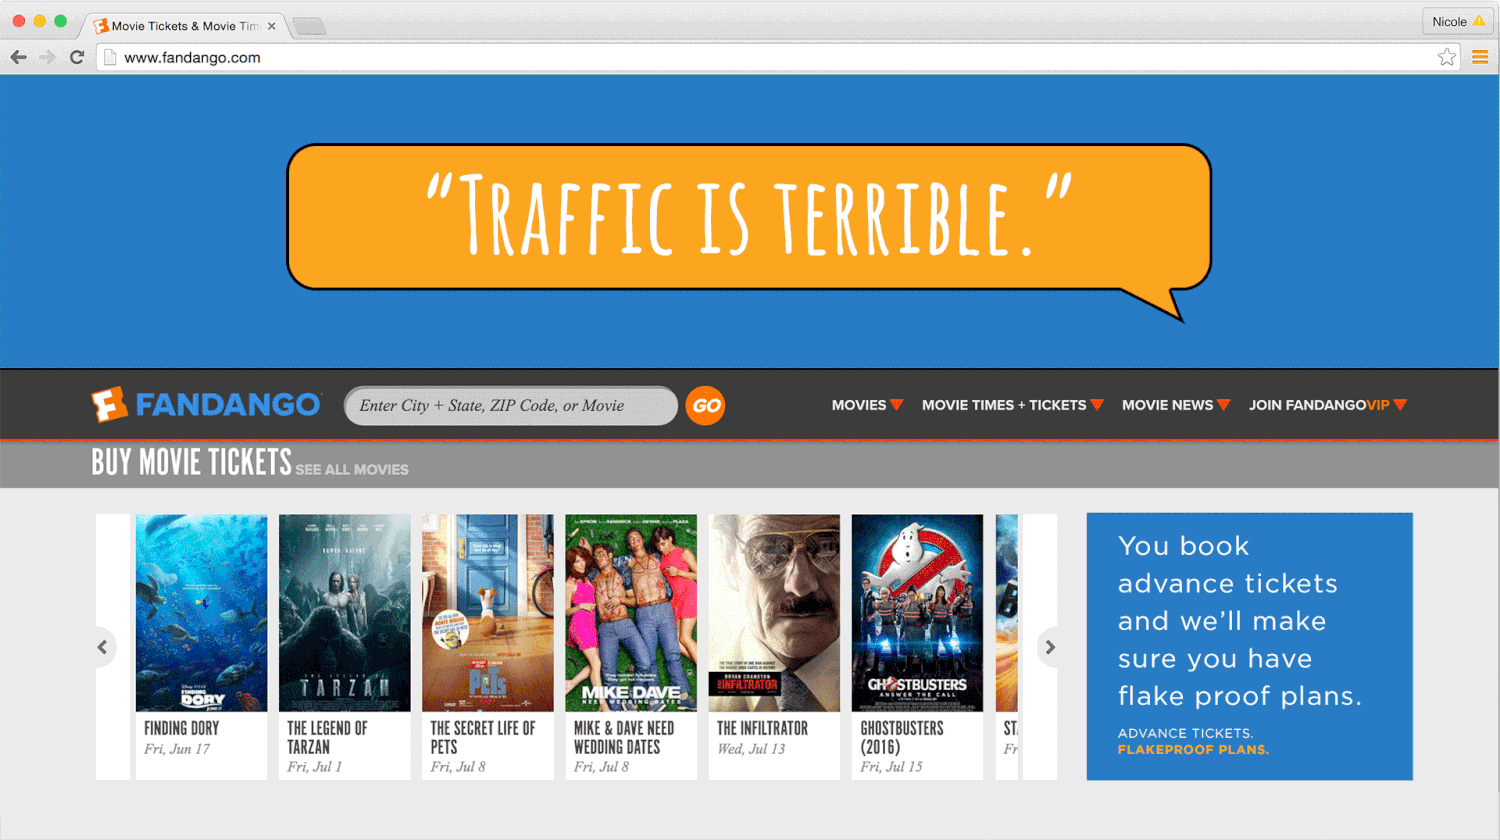1500x840 pixels.
Task: Close the Movie Tickets browser tab
Action: tap(272, 26)
